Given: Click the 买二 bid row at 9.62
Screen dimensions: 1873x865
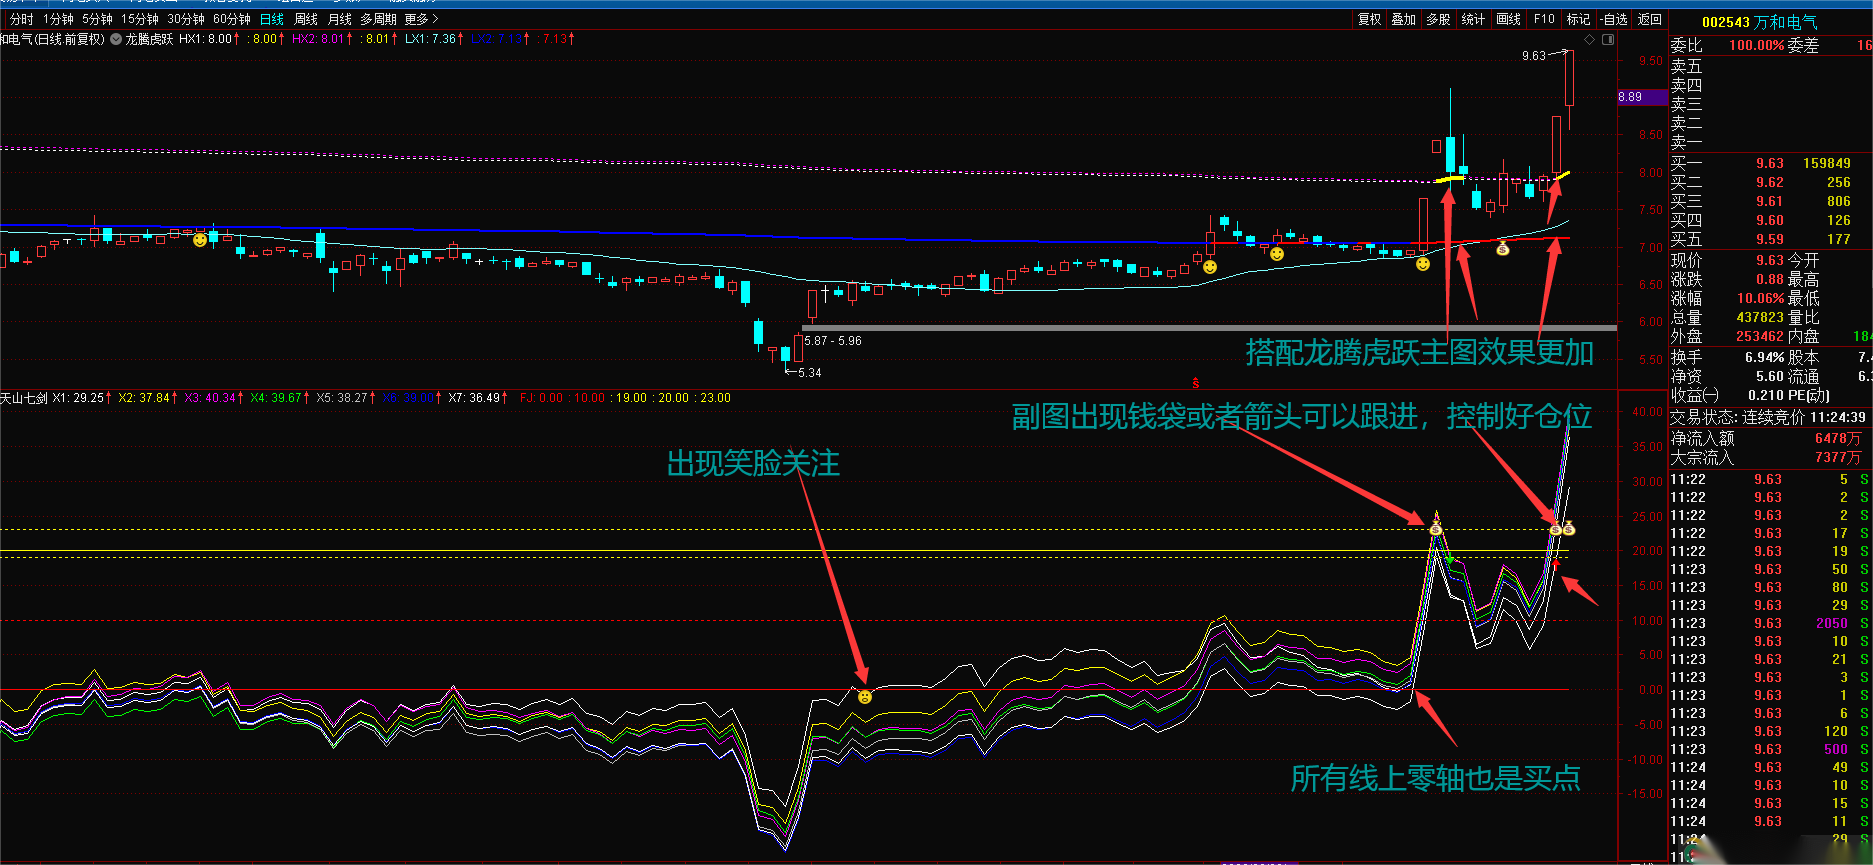Looking at the screenshot, I should click(1770, 182).
